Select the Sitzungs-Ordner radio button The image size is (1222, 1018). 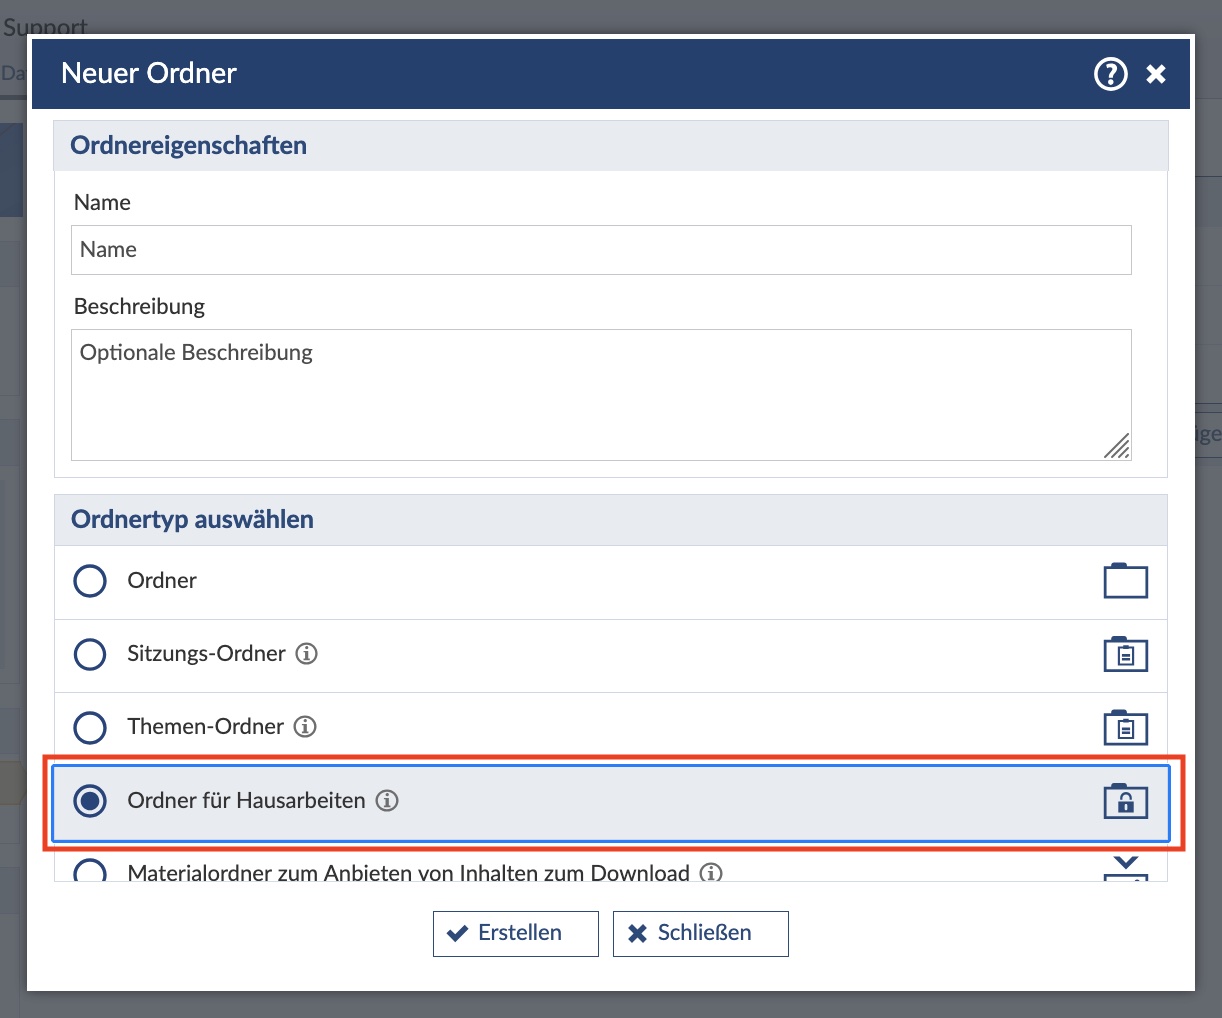point(90,654)
